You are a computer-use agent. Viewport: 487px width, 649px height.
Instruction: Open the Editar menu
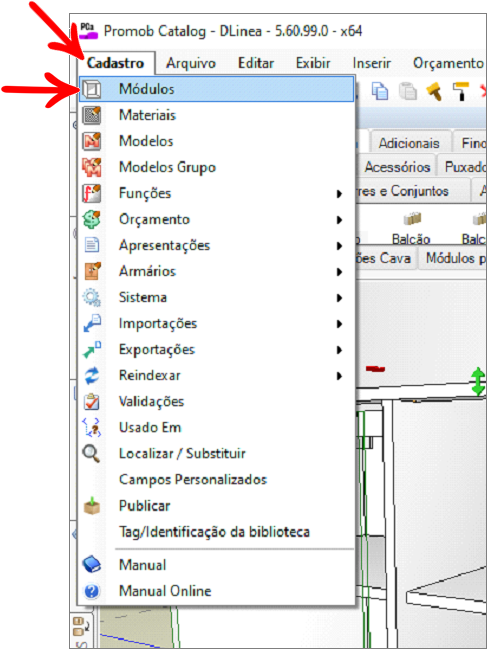[256, 63]
